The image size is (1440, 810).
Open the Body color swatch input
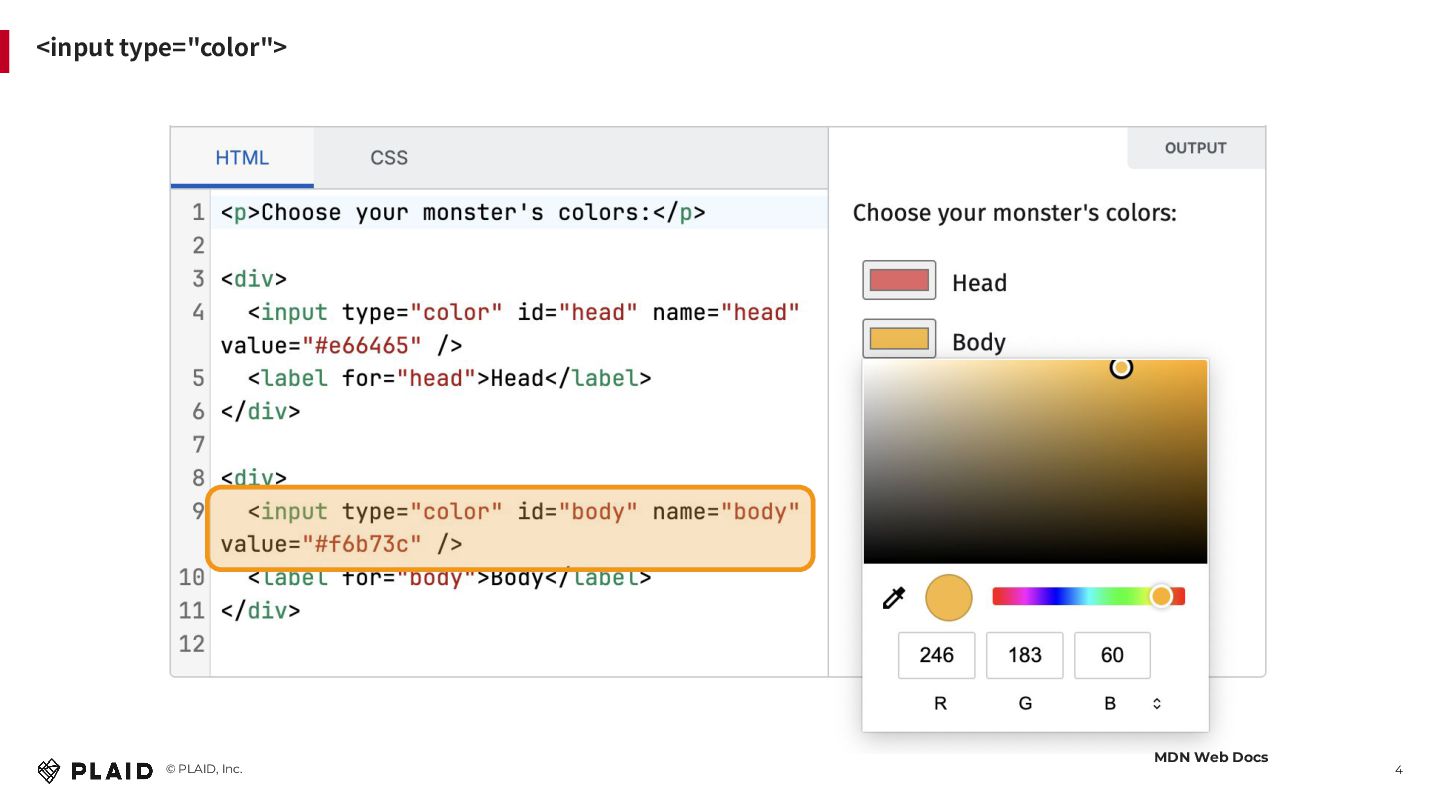[899, 339]
